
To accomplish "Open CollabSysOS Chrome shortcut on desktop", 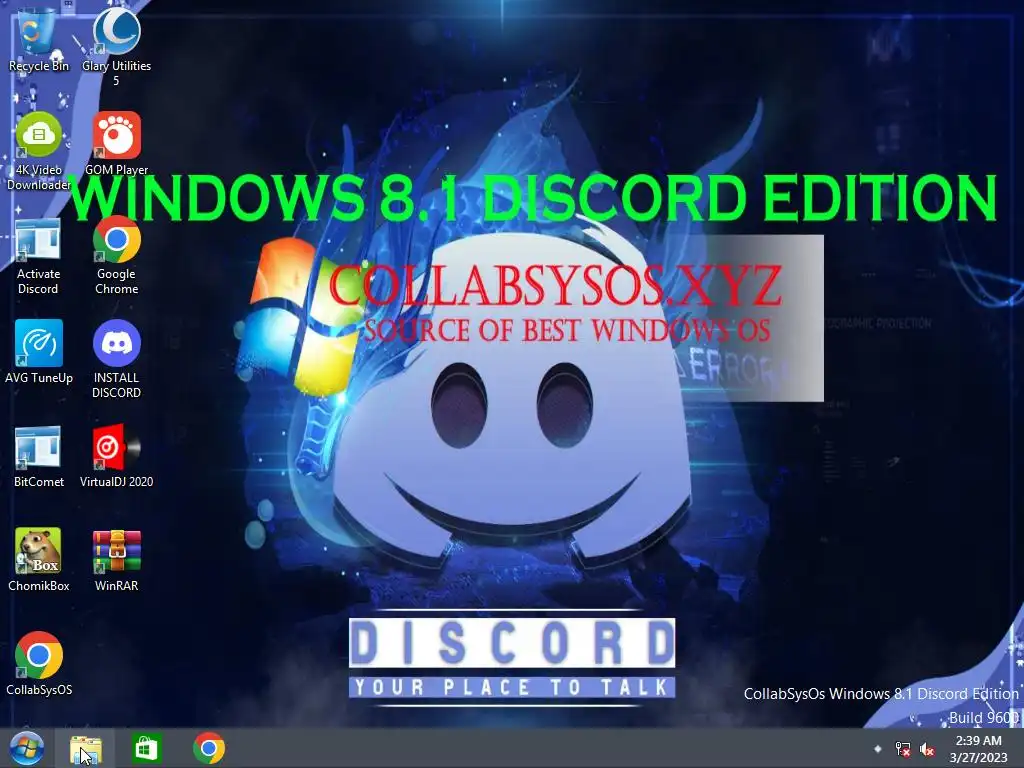I will pos(39,664).
